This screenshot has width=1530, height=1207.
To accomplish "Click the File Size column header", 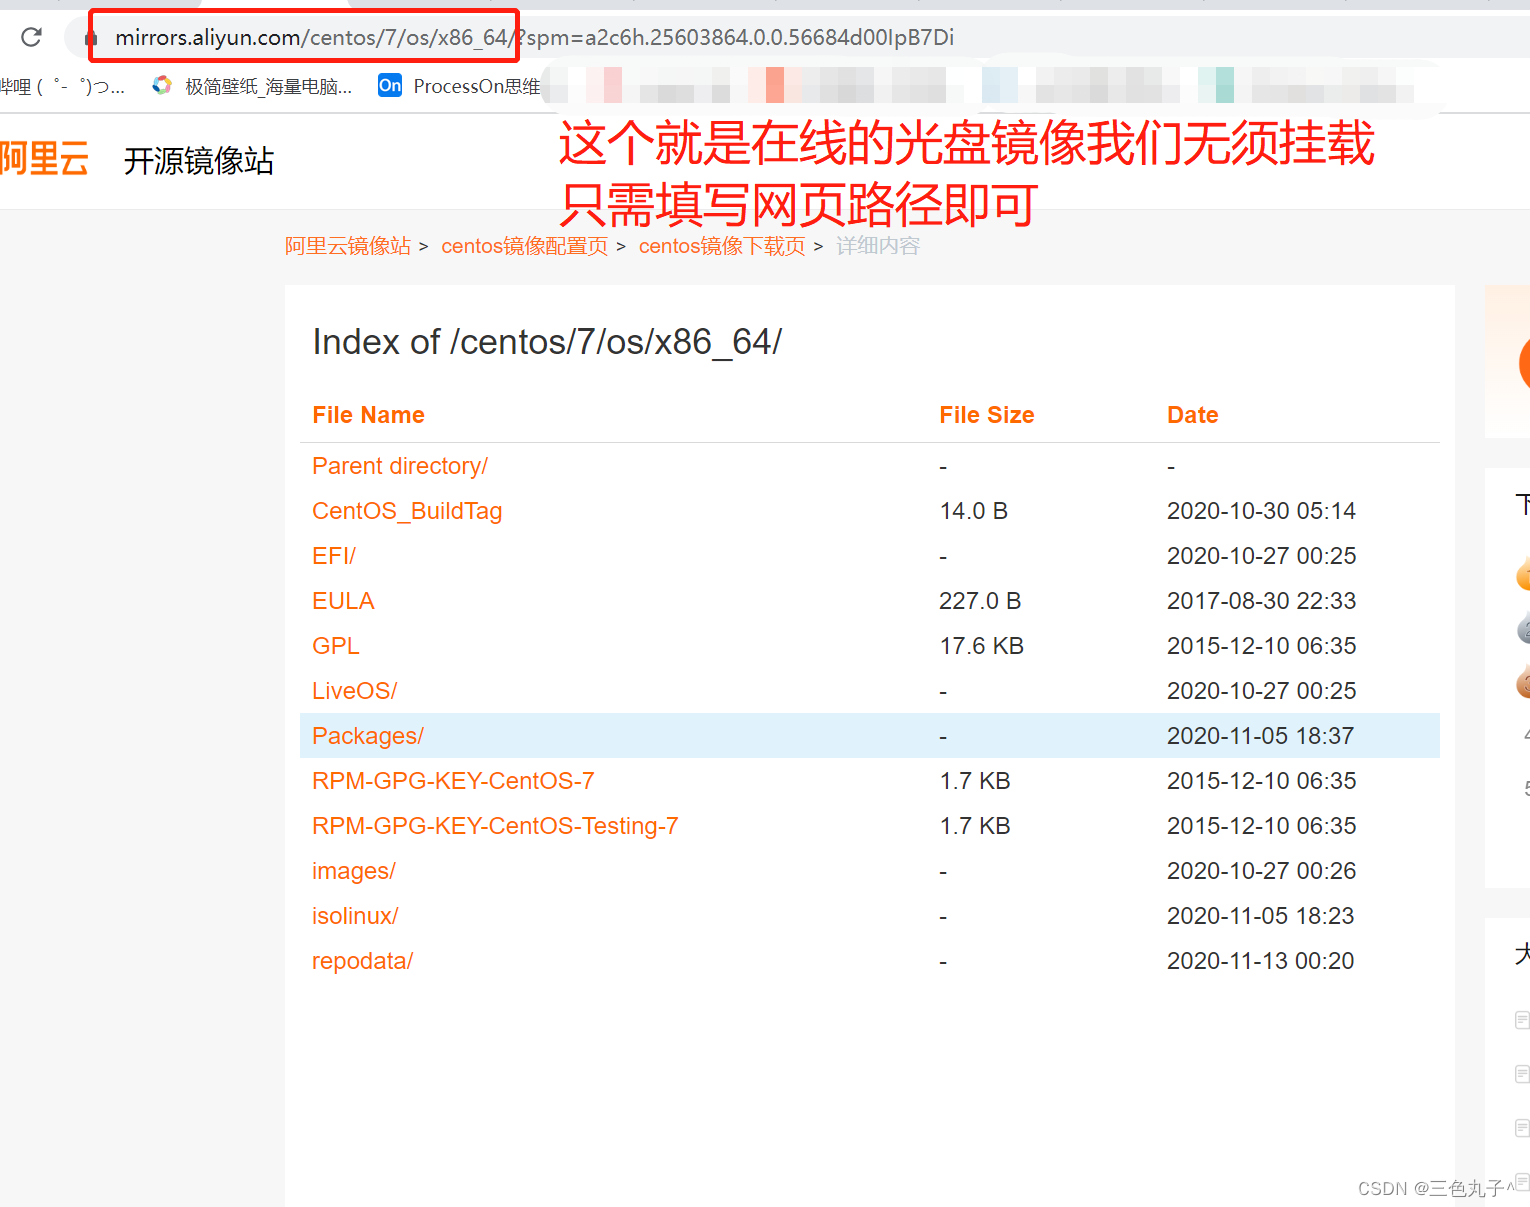I will pyautogui.click(x=987, y=415).
